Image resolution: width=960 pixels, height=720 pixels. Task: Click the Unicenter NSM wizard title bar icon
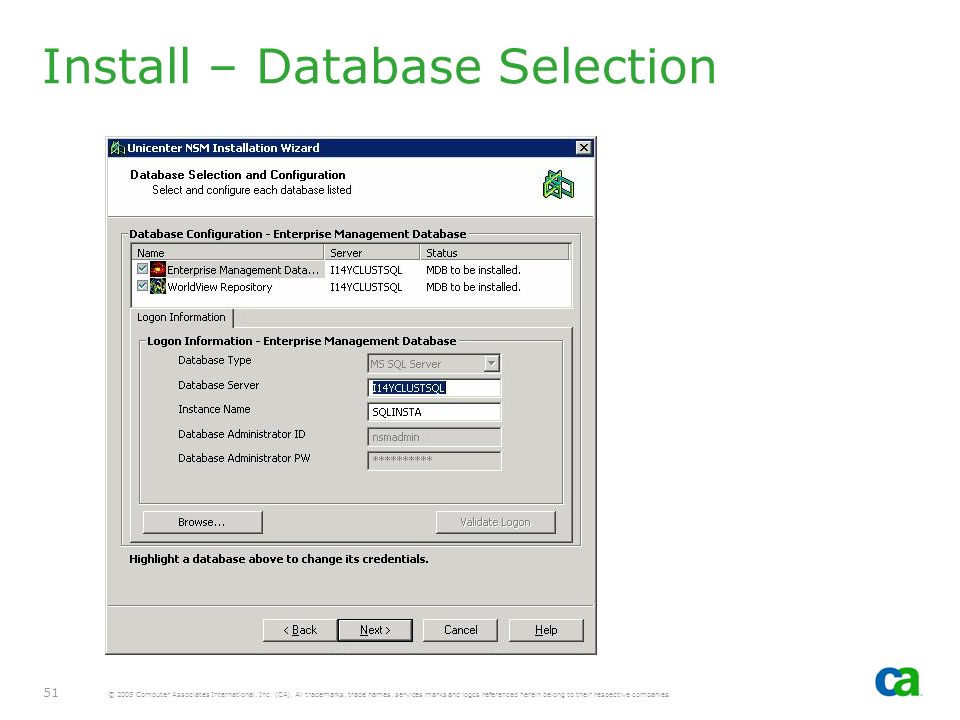(117, 148)
